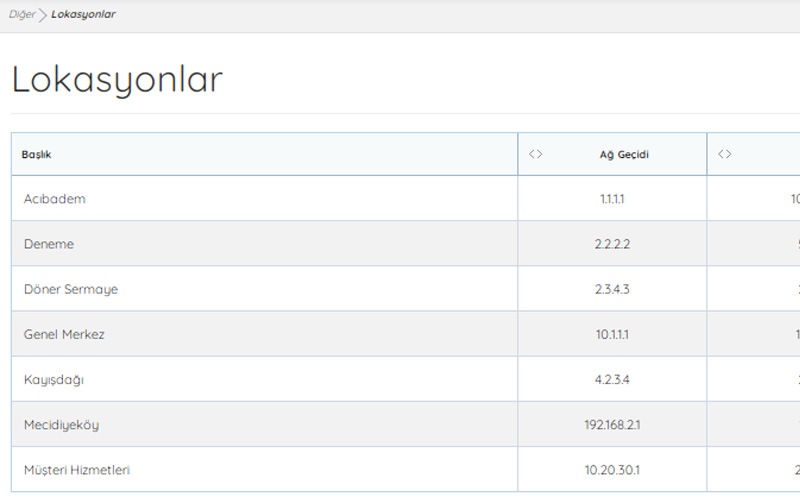Click the 10.1.1.1 gateway cell

coord(612,334)
